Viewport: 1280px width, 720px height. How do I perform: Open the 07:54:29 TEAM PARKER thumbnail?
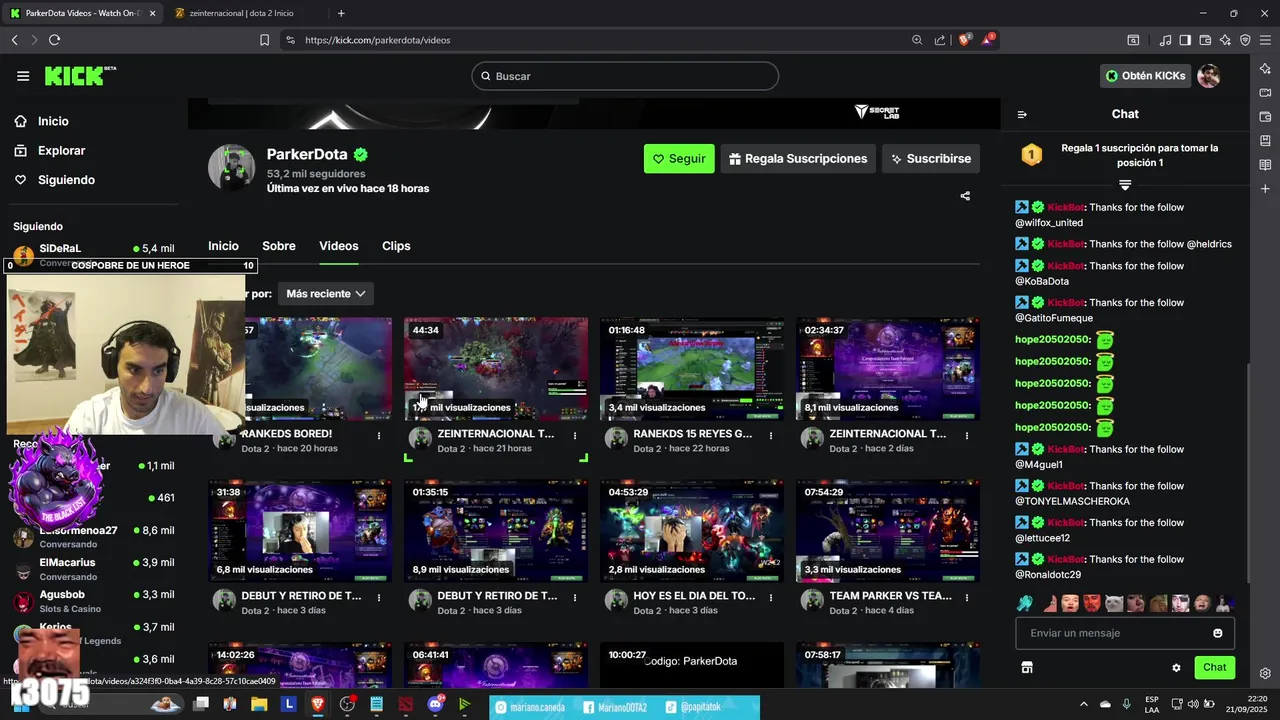(x=888, y=531)
